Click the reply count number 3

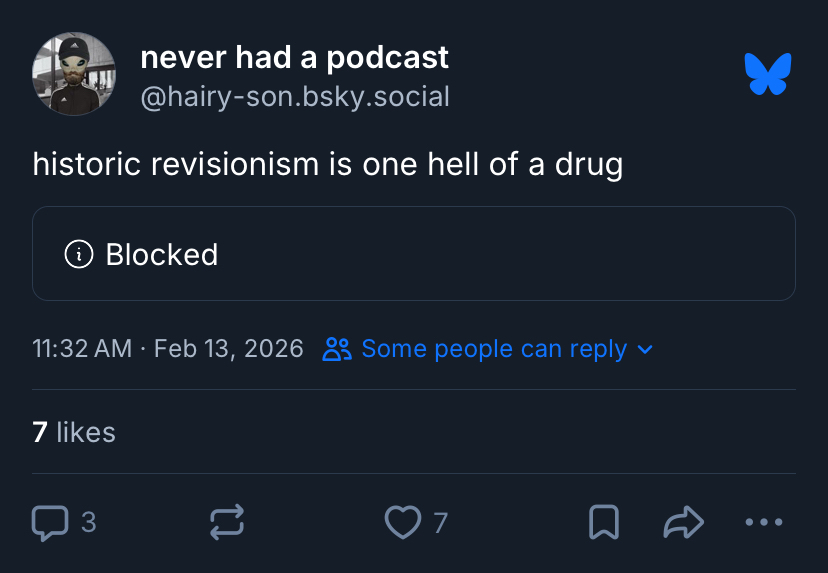[88, 522]
